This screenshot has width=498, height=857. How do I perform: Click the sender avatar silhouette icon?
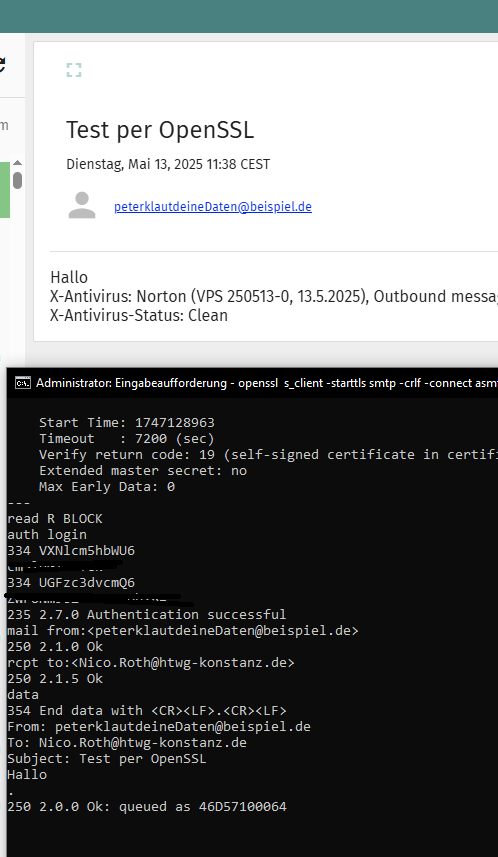click(x=82, y=206)
